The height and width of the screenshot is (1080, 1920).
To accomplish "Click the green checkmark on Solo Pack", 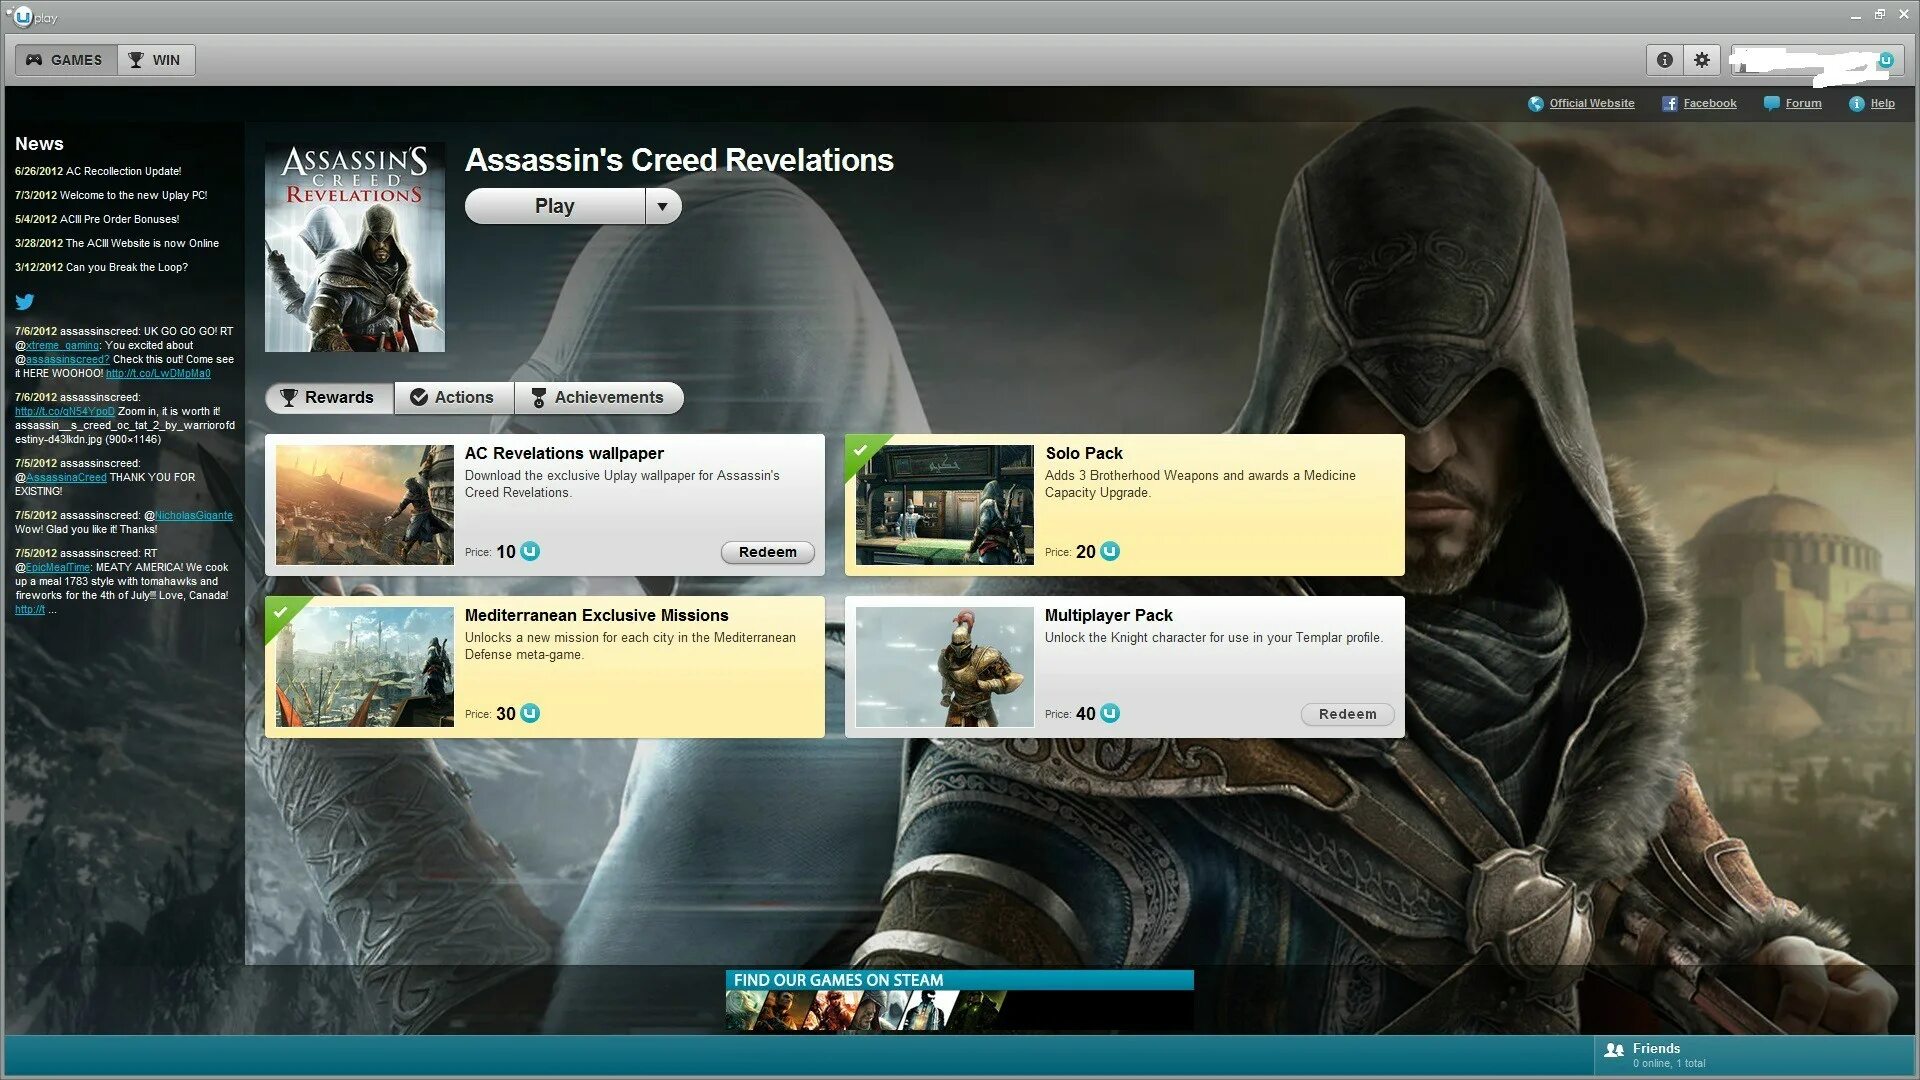I will tap(860, 450).
